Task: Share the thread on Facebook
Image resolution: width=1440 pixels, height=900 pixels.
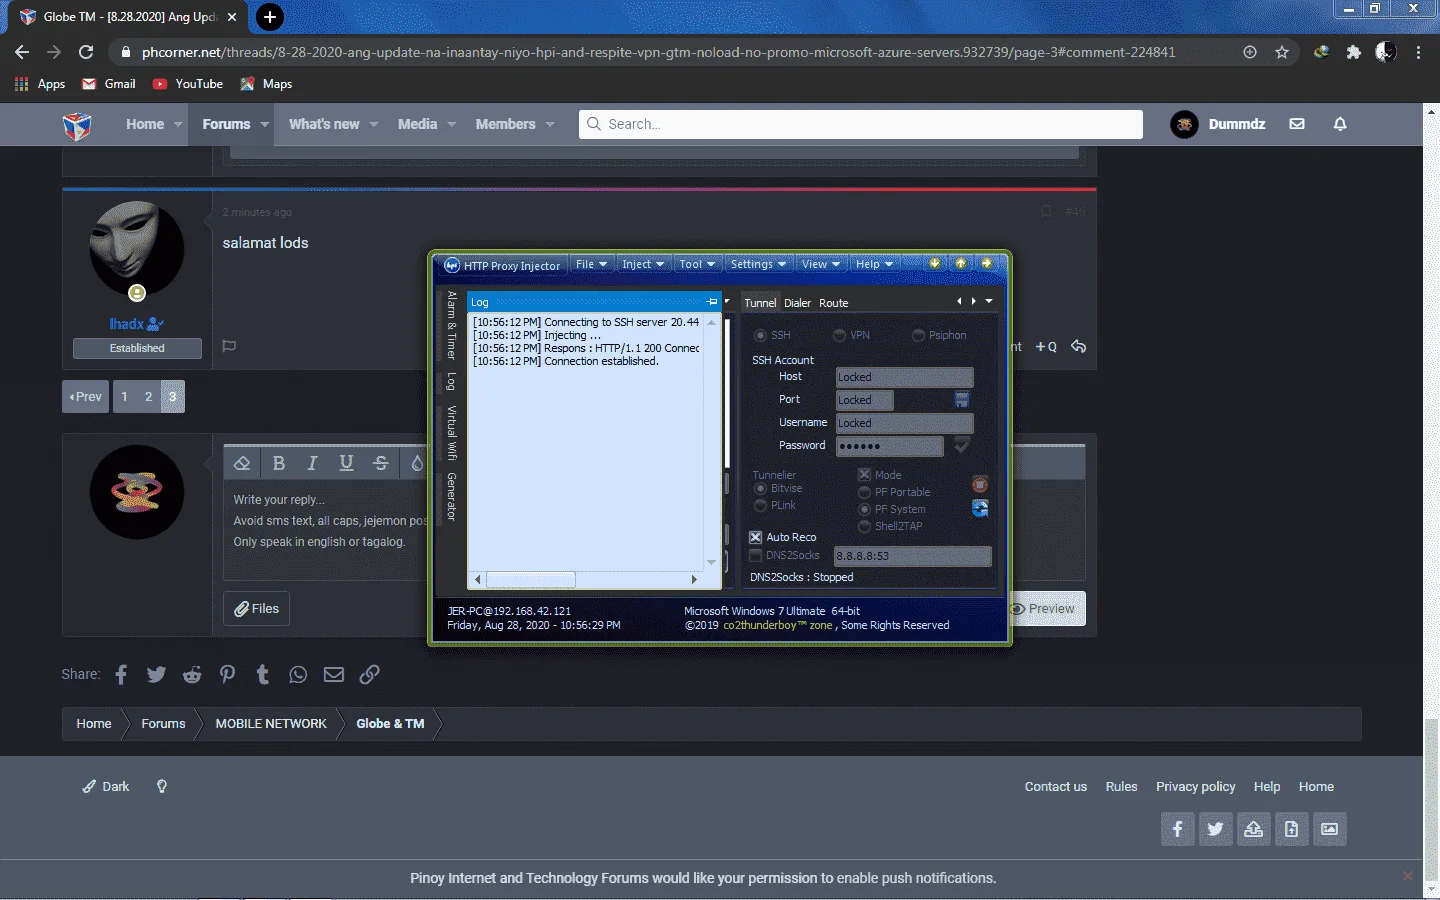Action: pos(121,675)
